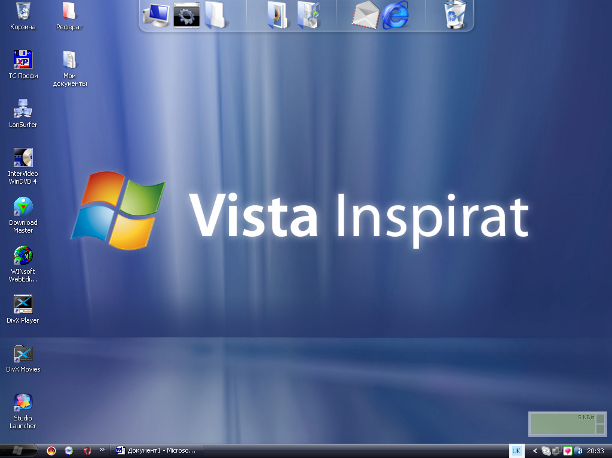Click the taskbar clock showing 20:33
The image size is (612, 458).
[x=595, y=451]
